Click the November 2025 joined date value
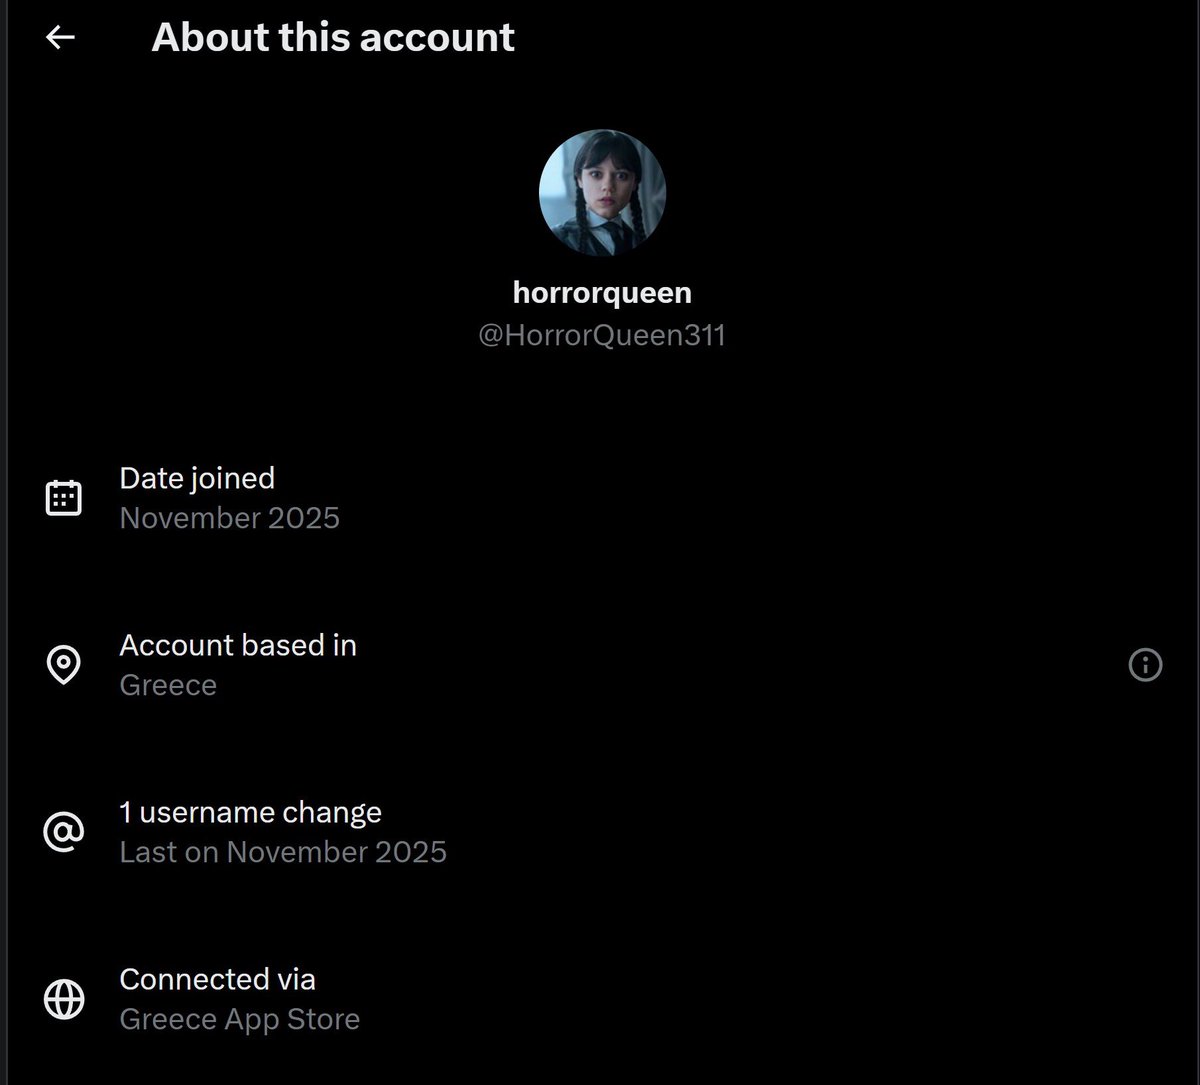This screenshot has height=1085, width=1200. click(x=230, y=518)
